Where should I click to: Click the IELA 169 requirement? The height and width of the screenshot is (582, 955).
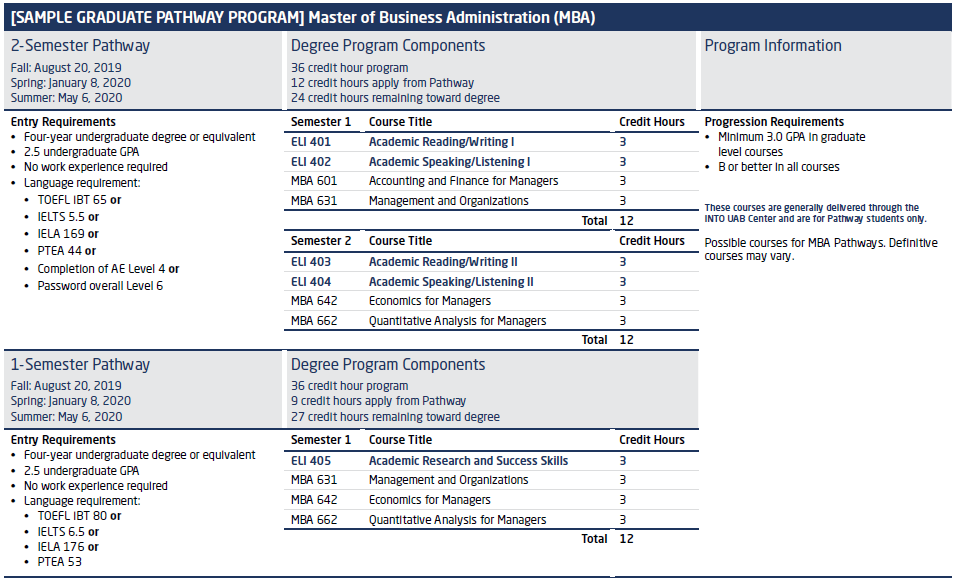click(x=68, y=234)
